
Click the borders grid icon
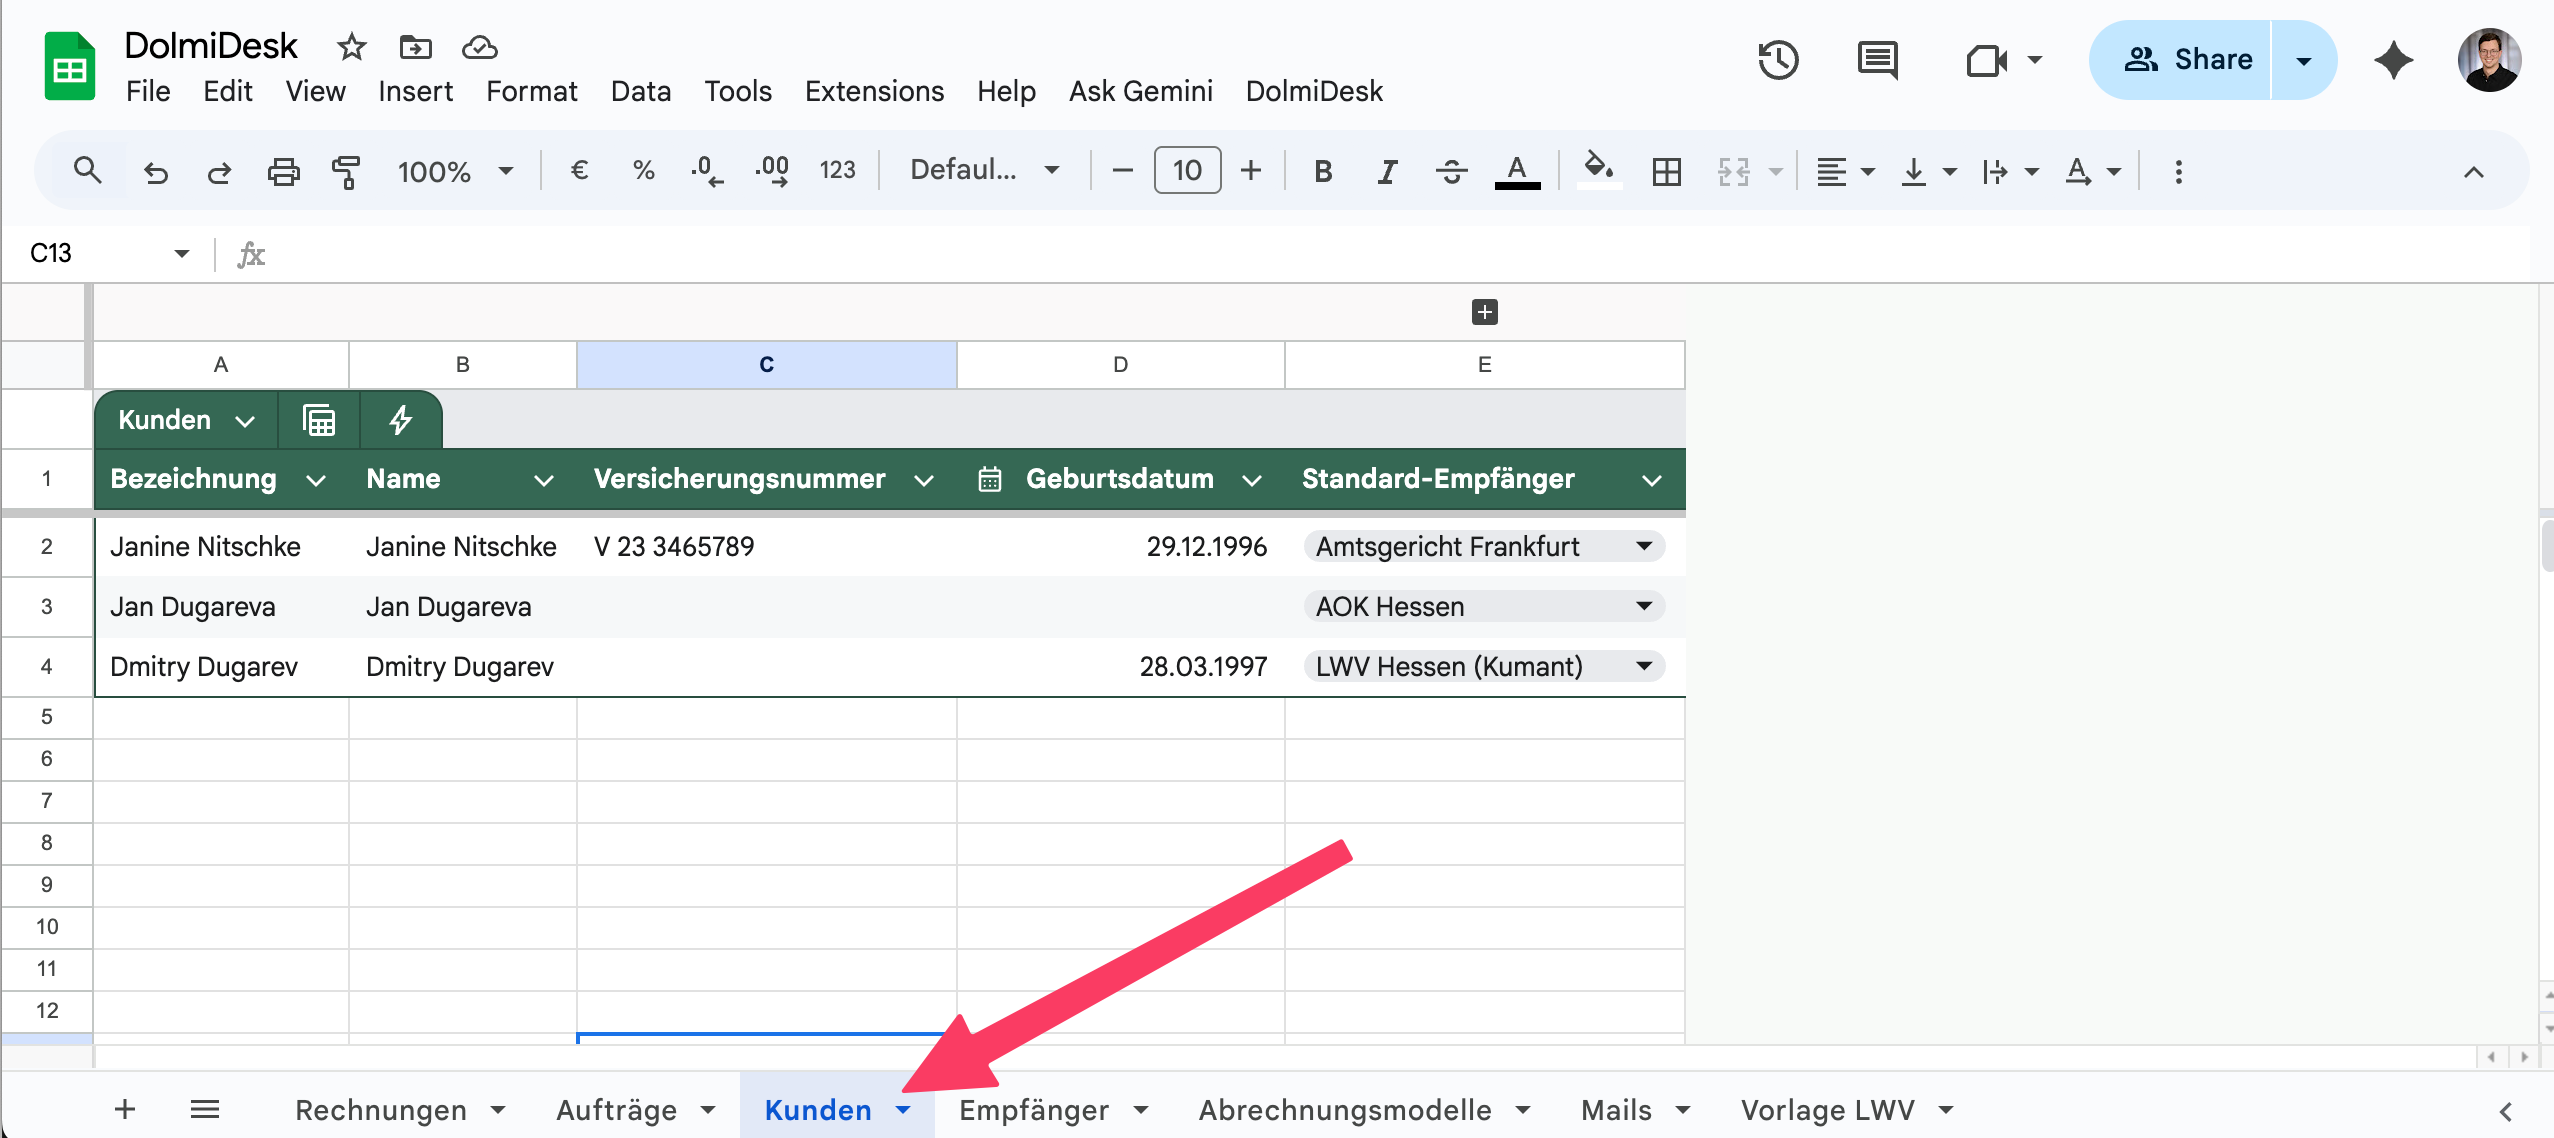coord(1666,171)
